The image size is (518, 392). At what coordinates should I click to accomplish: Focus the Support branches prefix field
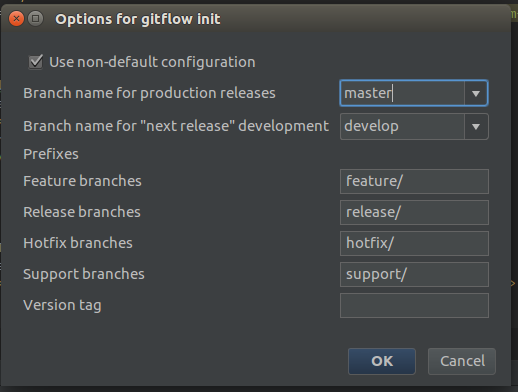coord(414,274)
